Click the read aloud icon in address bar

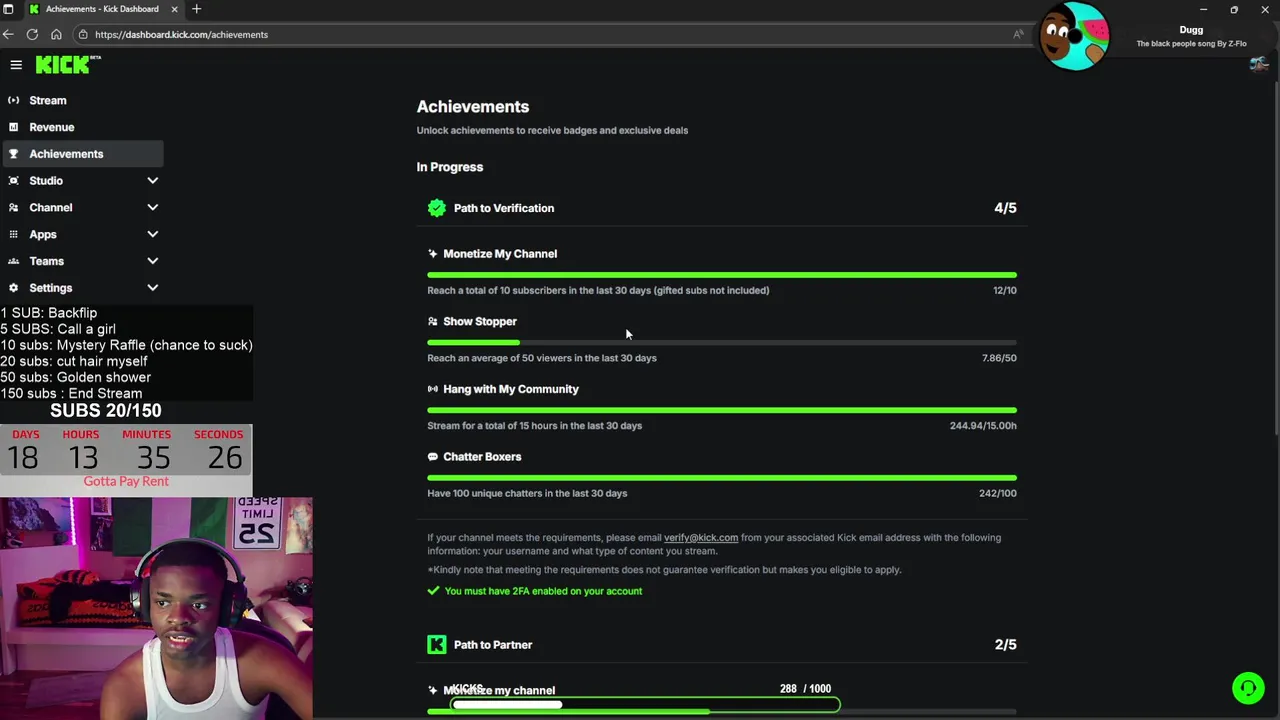click(x=1018, y=34)
